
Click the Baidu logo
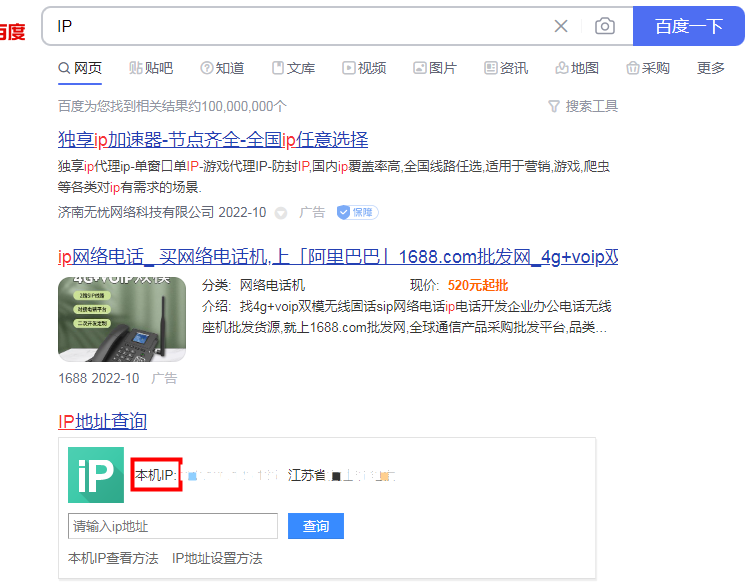12,32
